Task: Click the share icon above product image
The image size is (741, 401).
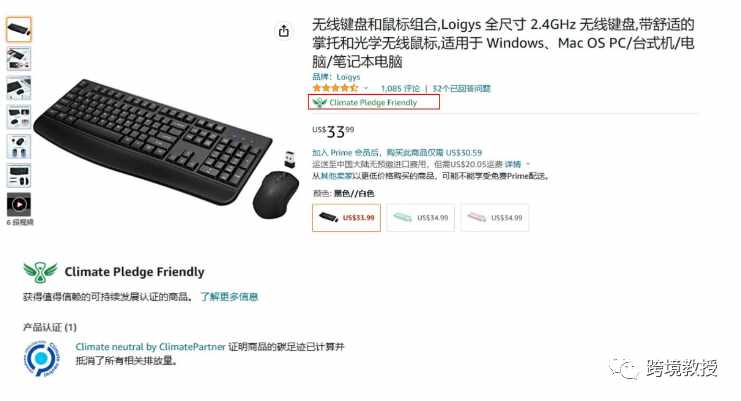Action: click(284, 31)
